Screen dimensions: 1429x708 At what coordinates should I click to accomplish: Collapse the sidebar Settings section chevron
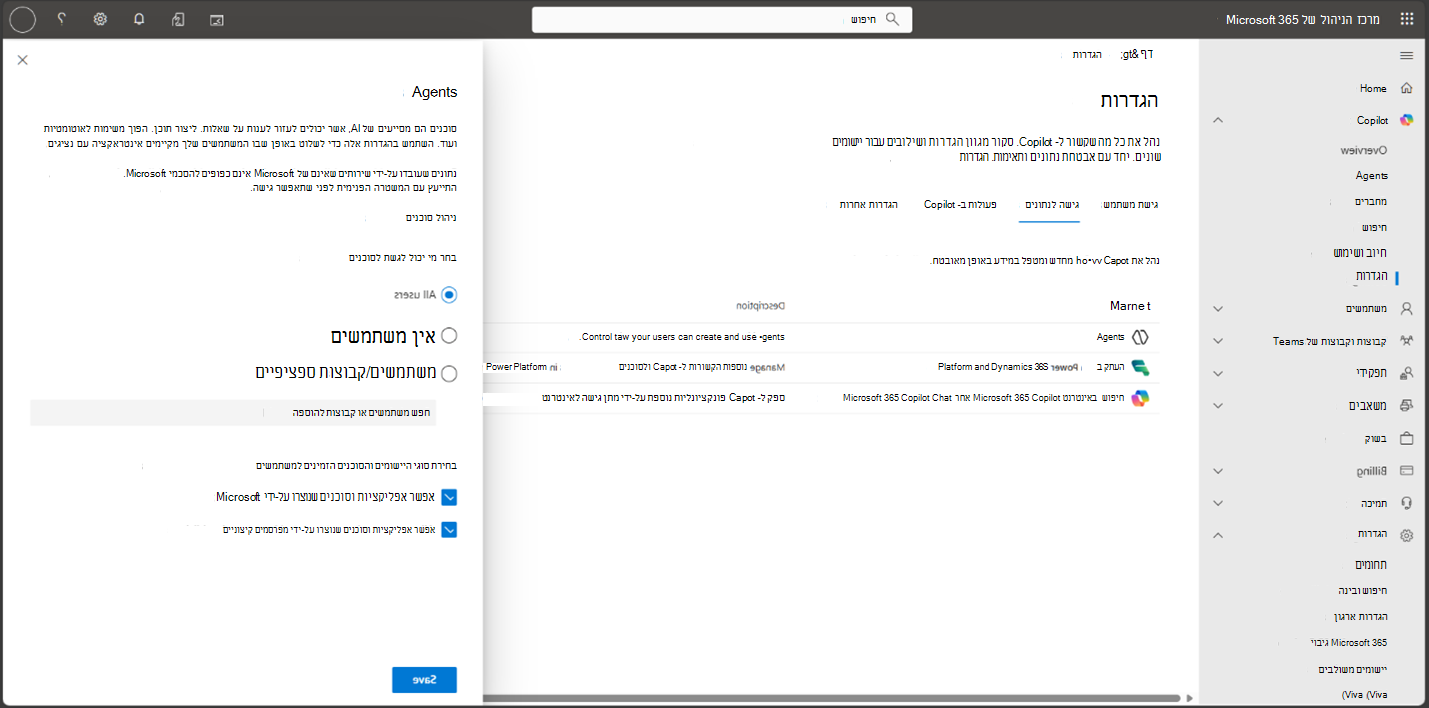point(1218,535)
